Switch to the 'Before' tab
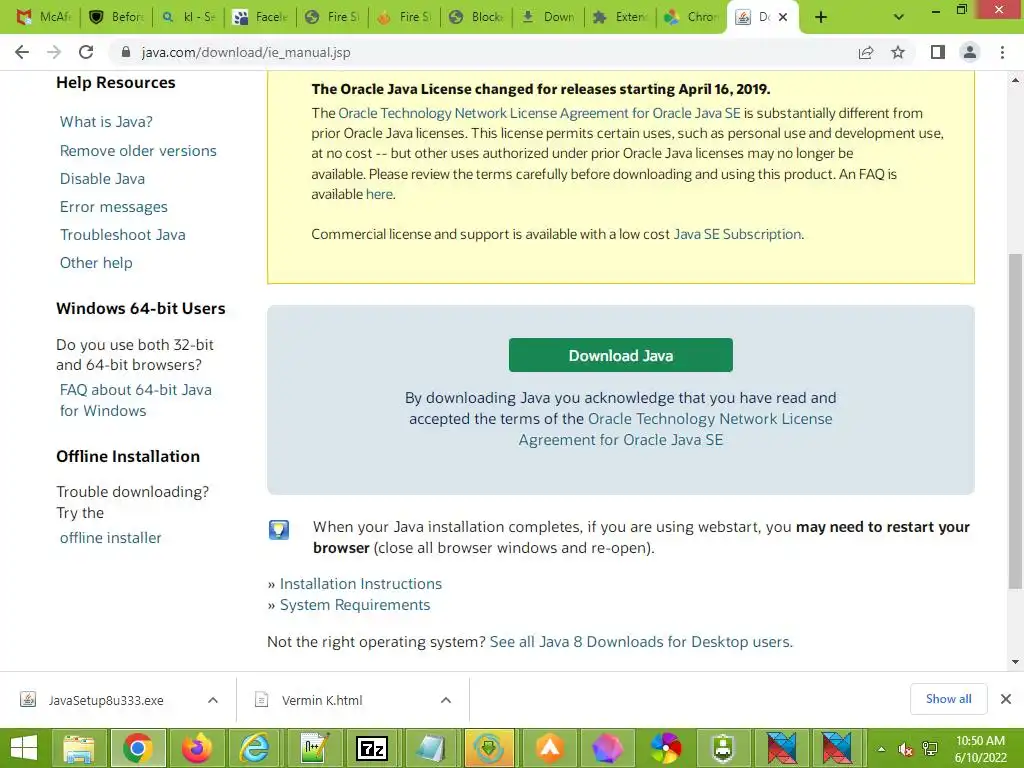Viewport: 1024px width, 768px height. pyautogui.click(x=116, y=17)
